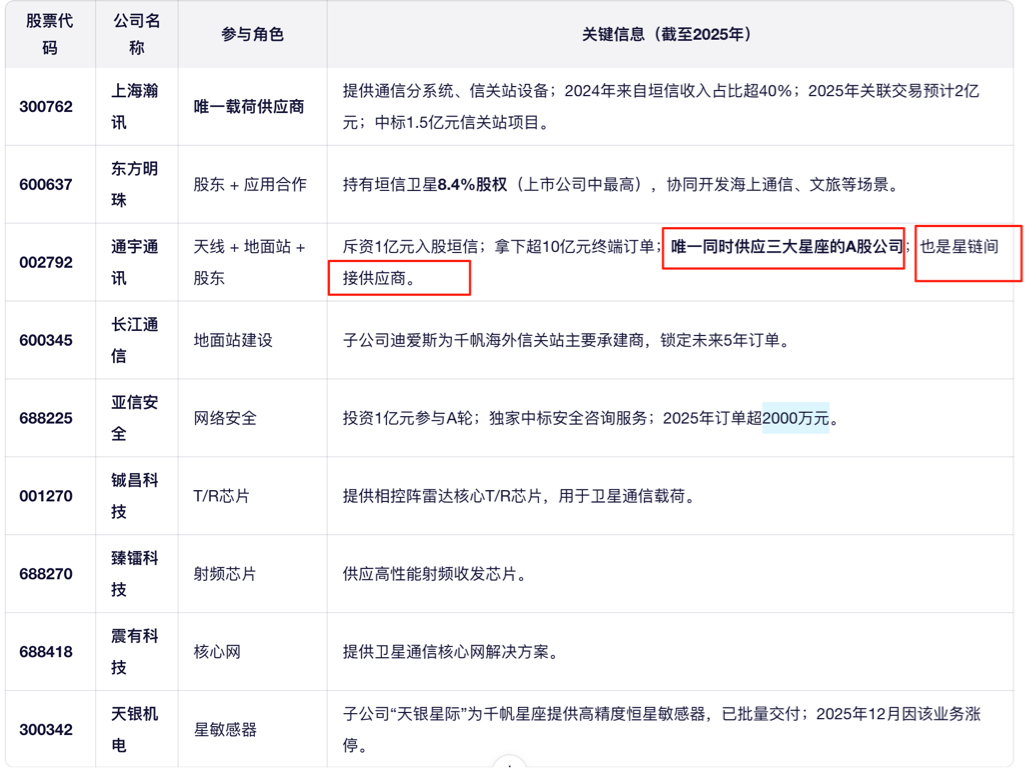Click 上海瀚讯 info about 信关站设备
Screen dimensions: 1026x768
[662, 107]
